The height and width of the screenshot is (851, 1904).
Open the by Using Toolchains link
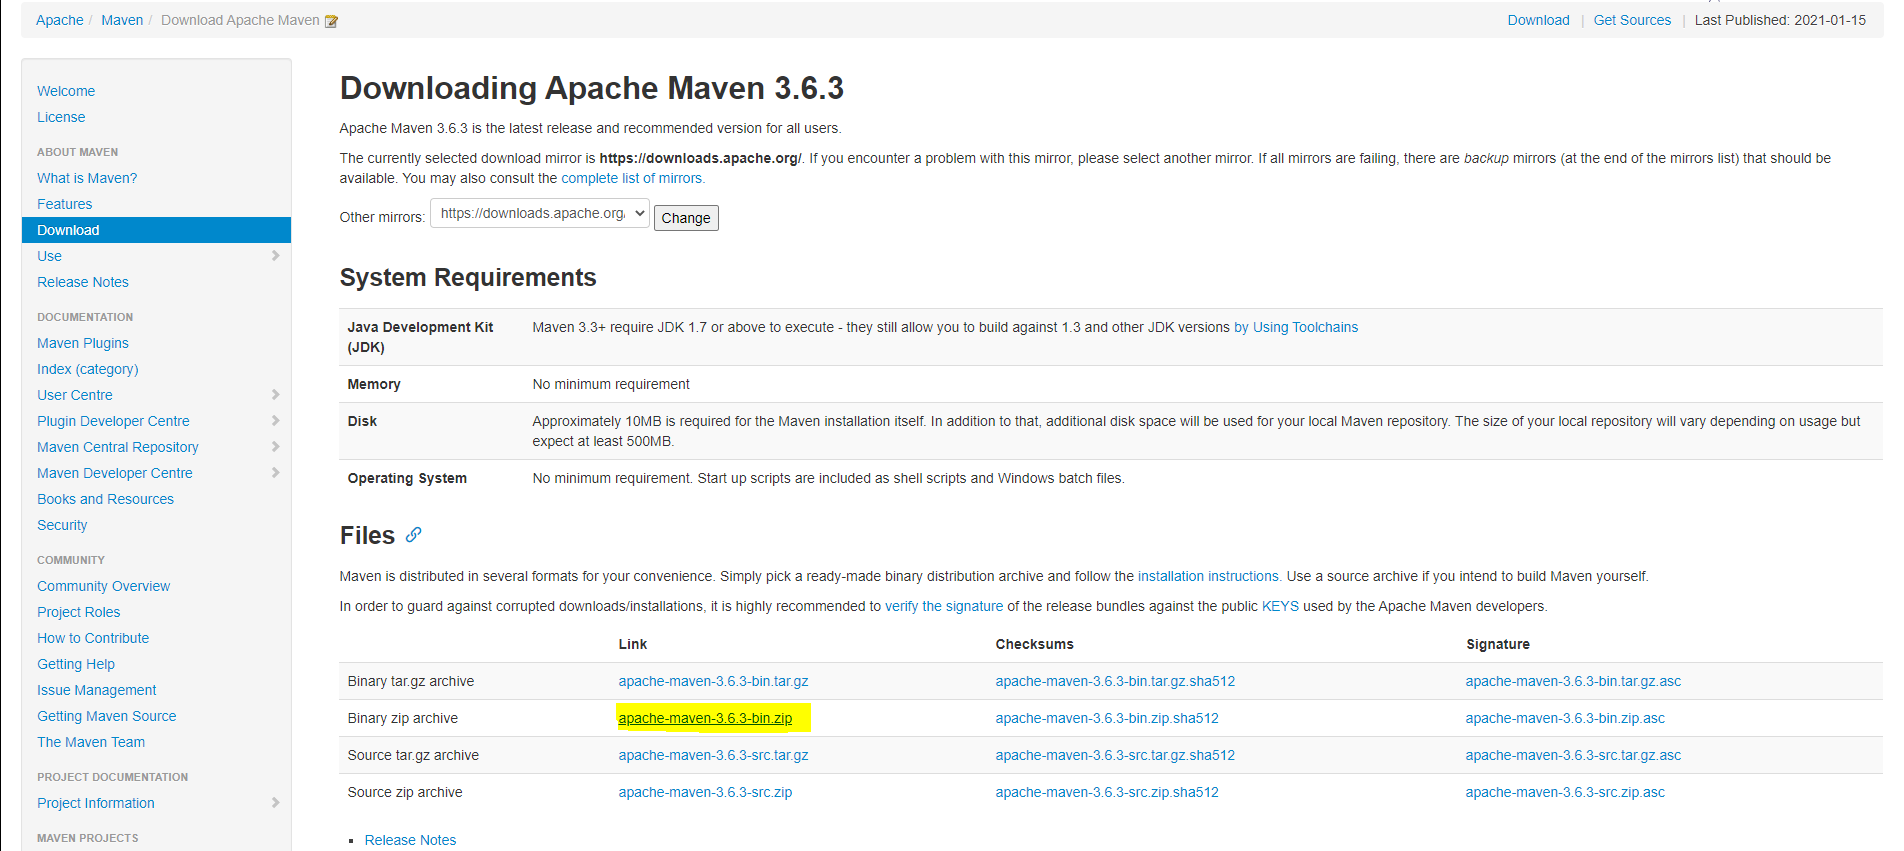coord(1296,327)
